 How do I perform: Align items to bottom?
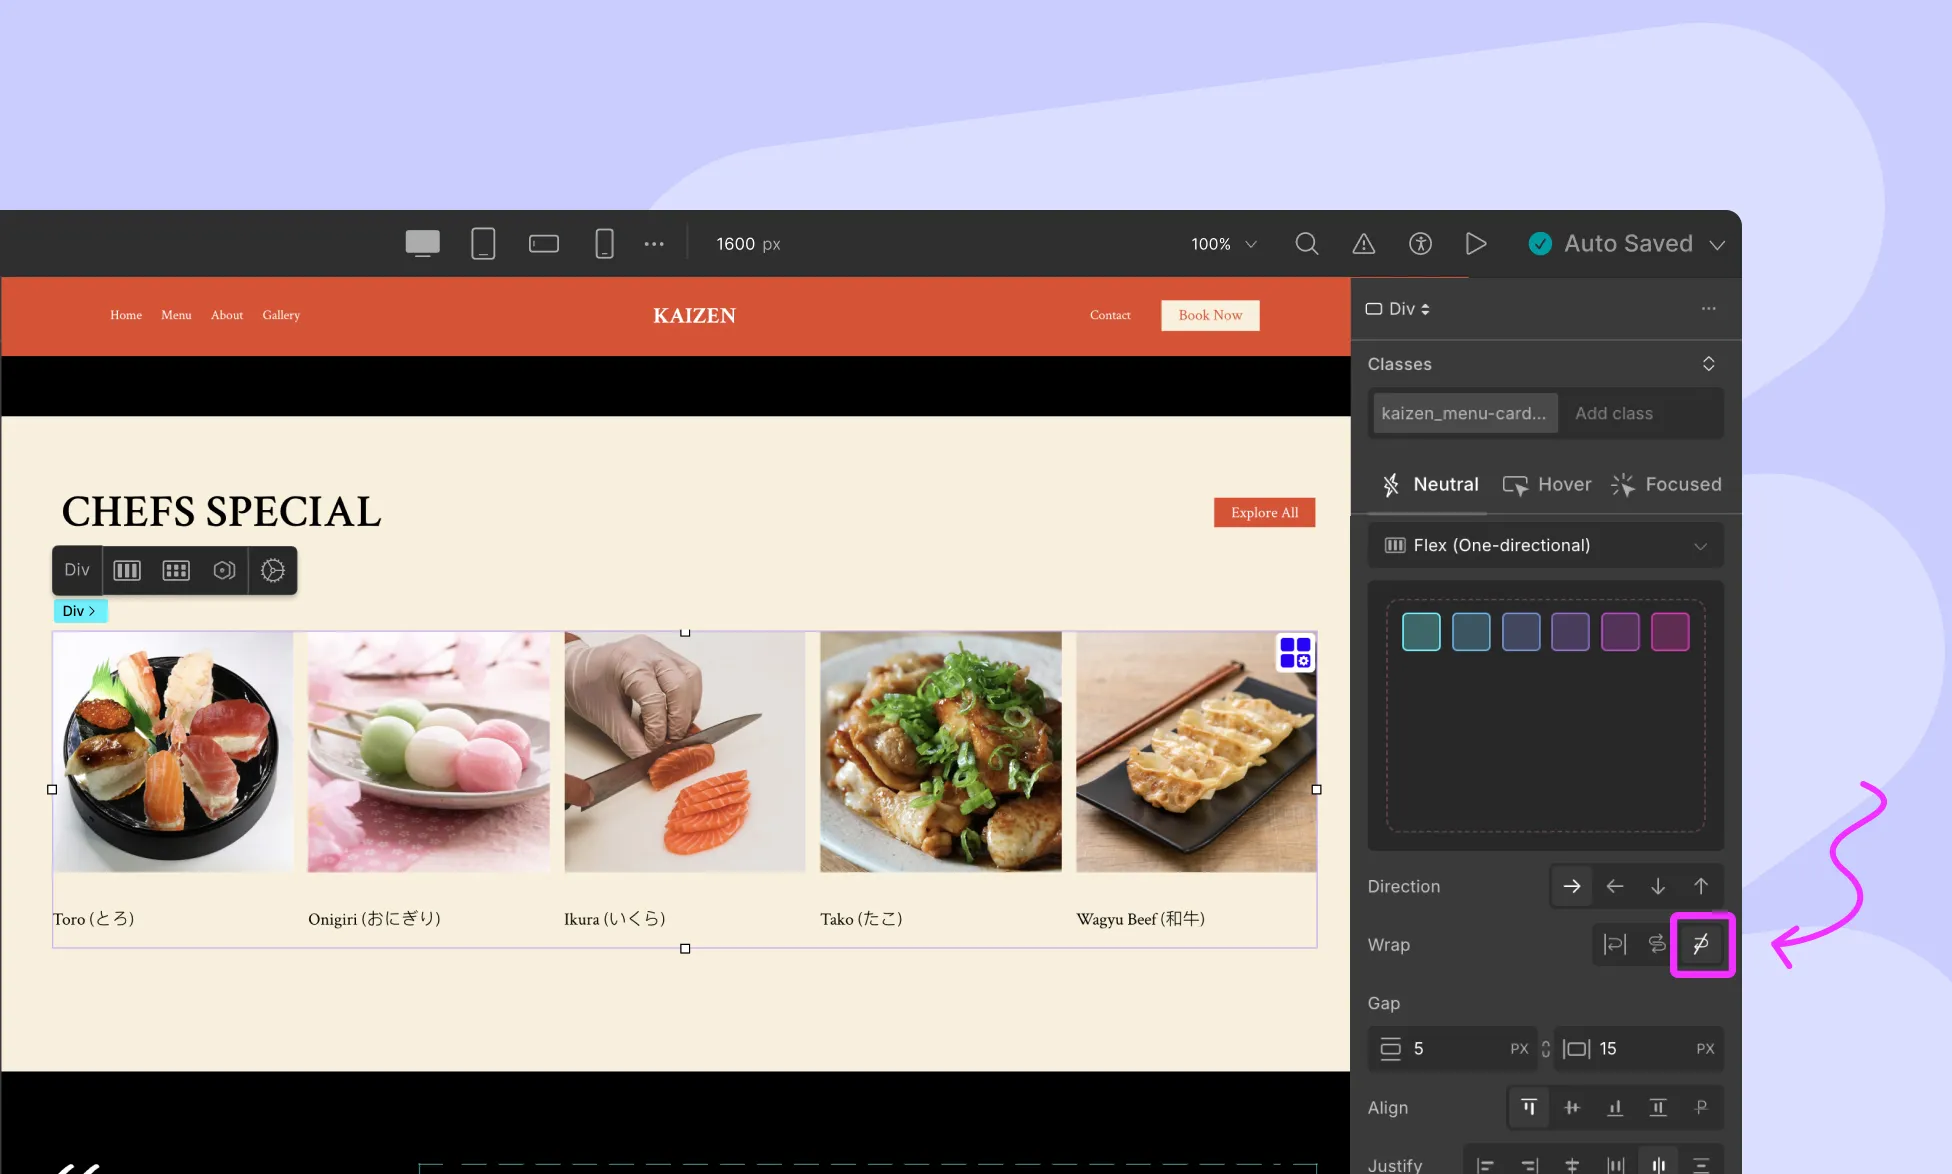tap(1615, 1107)
